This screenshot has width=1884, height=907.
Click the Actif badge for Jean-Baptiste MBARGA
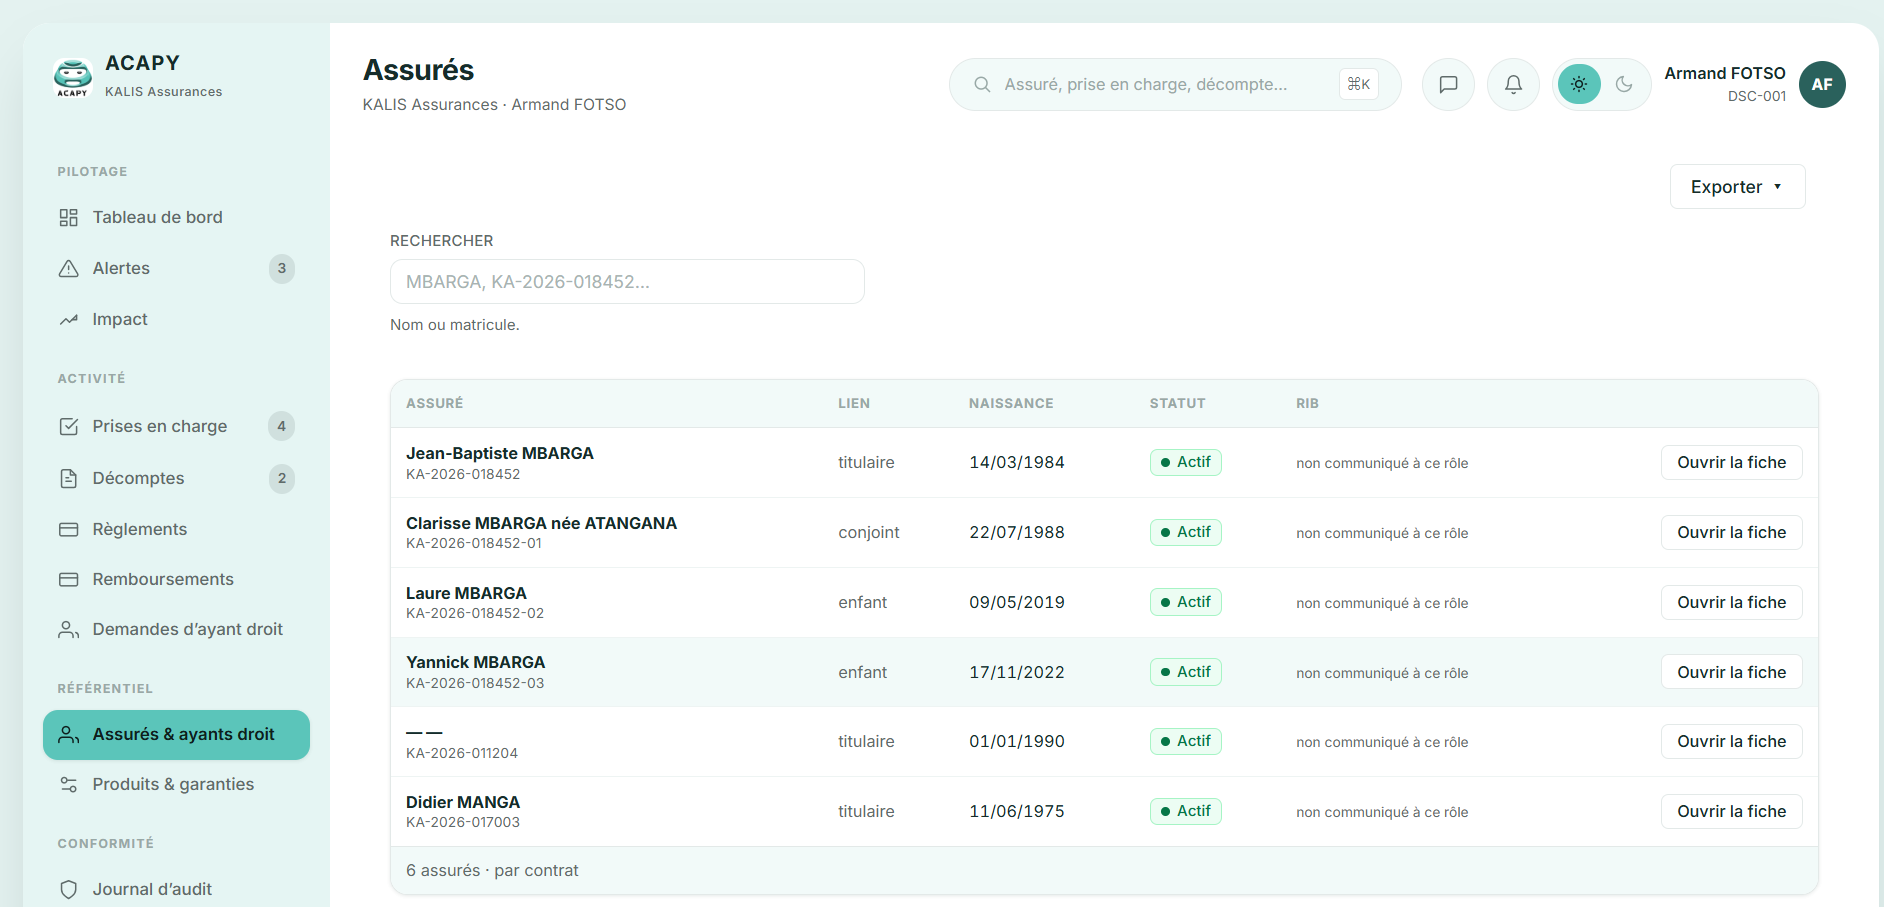point(1185,463)
